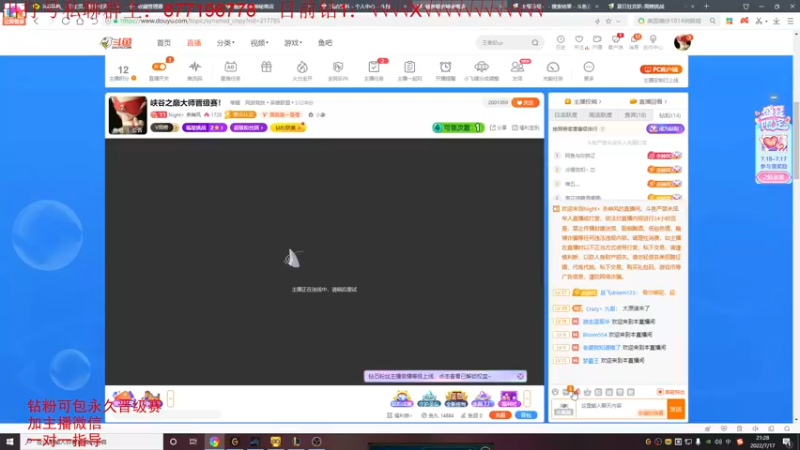Open the 鱼吧 nav item
This screenshot has height=450, width=800.
coord(325,43)
